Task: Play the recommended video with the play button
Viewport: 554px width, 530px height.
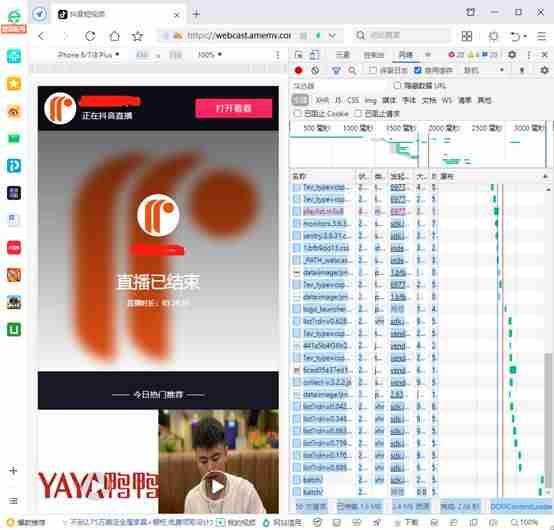Action: 216,487
